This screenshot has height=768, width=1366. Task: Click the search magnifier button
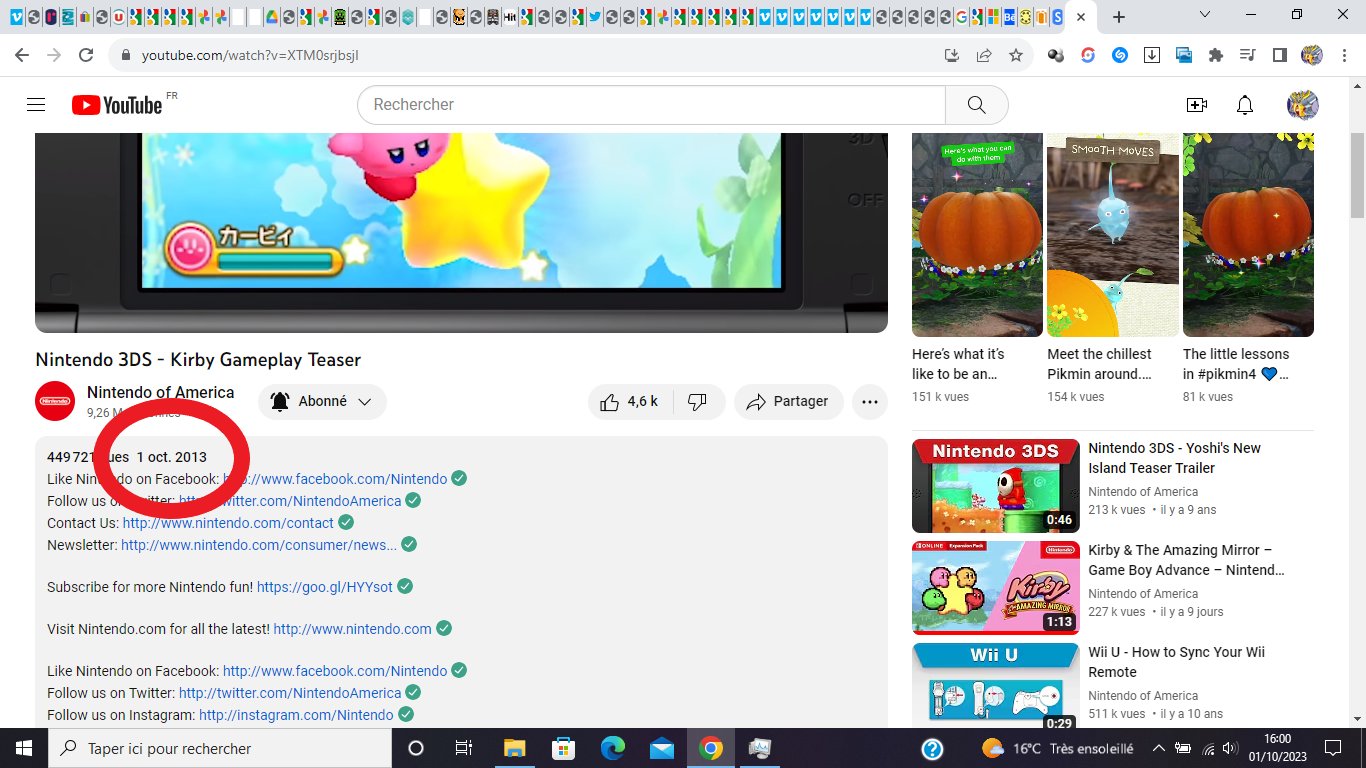point(977,105)
